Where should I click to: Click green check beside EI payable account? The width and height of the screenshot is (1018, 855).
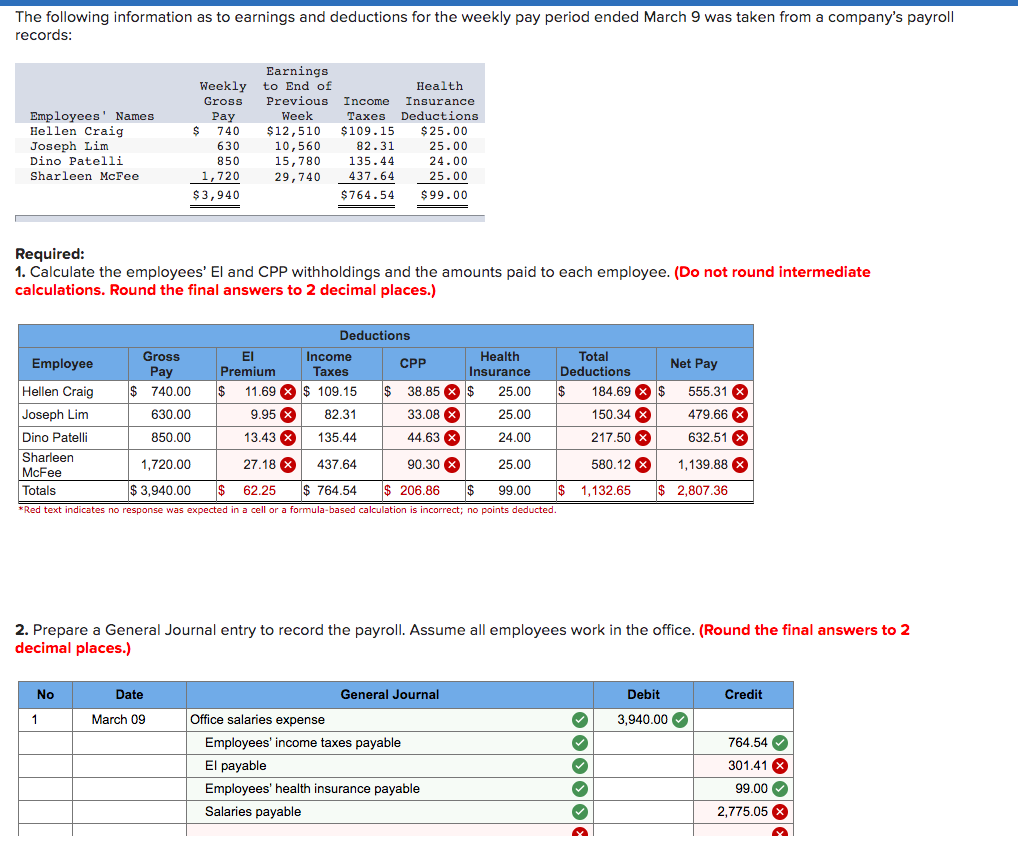coord(580,766)
